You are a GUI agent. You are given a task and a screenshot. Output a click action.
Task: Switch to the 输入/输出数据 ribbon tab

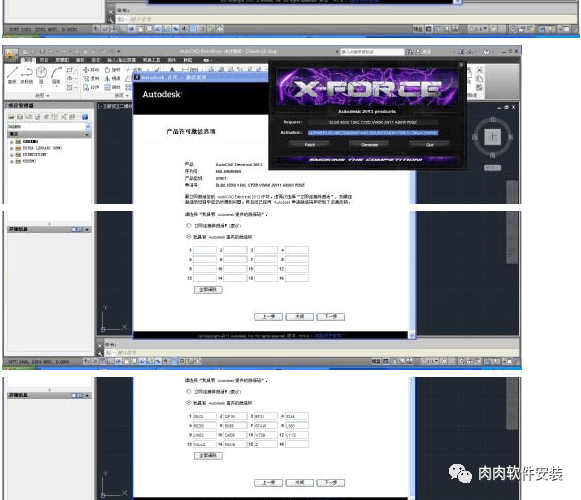point(122,60)
